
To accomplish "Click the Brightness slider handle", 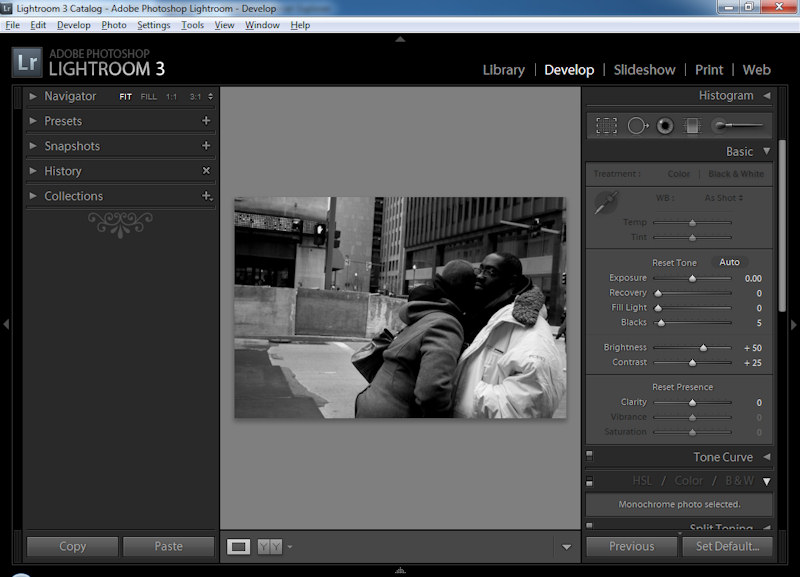I will coord(704,348).
